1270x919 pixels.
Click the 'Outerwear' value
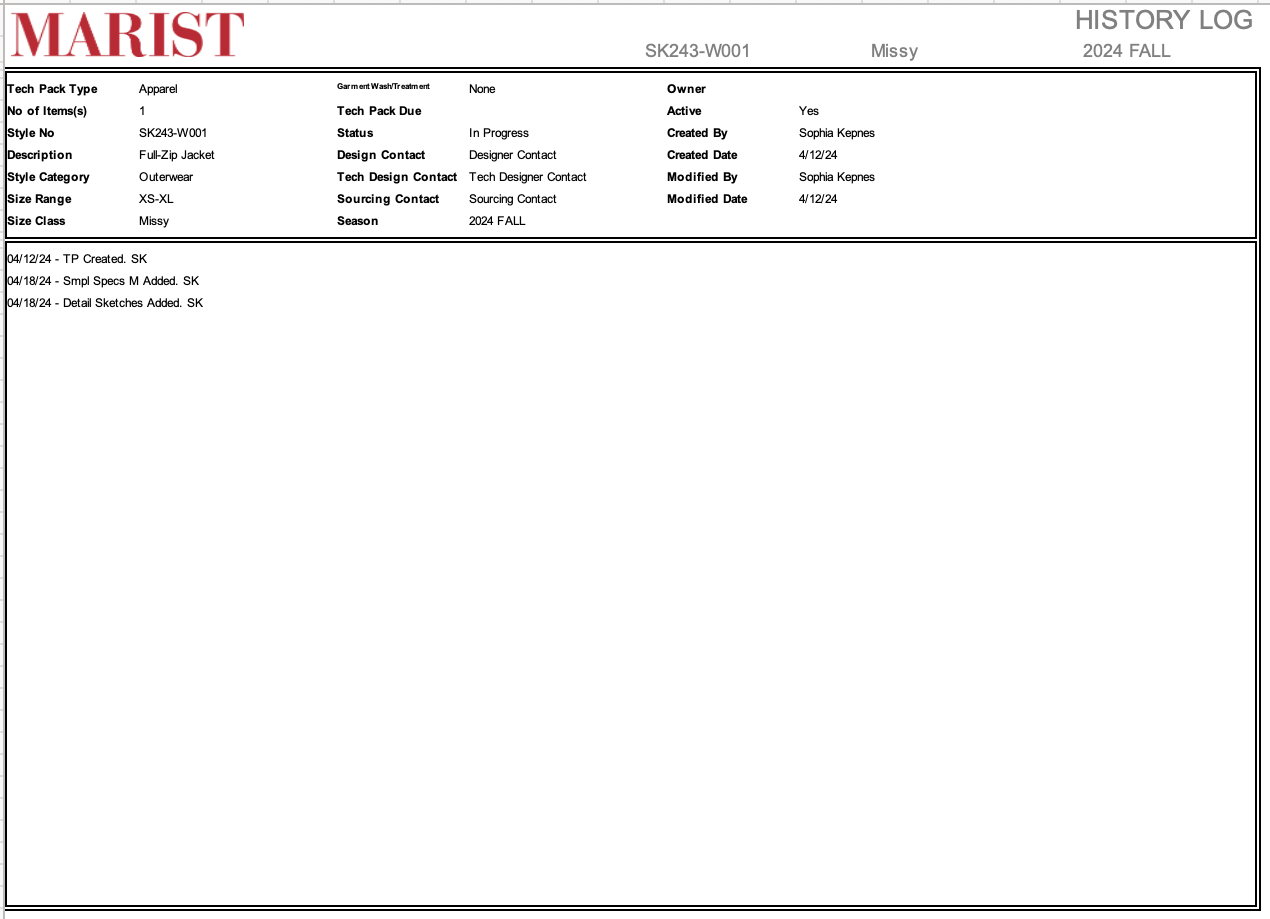point(166,177)
